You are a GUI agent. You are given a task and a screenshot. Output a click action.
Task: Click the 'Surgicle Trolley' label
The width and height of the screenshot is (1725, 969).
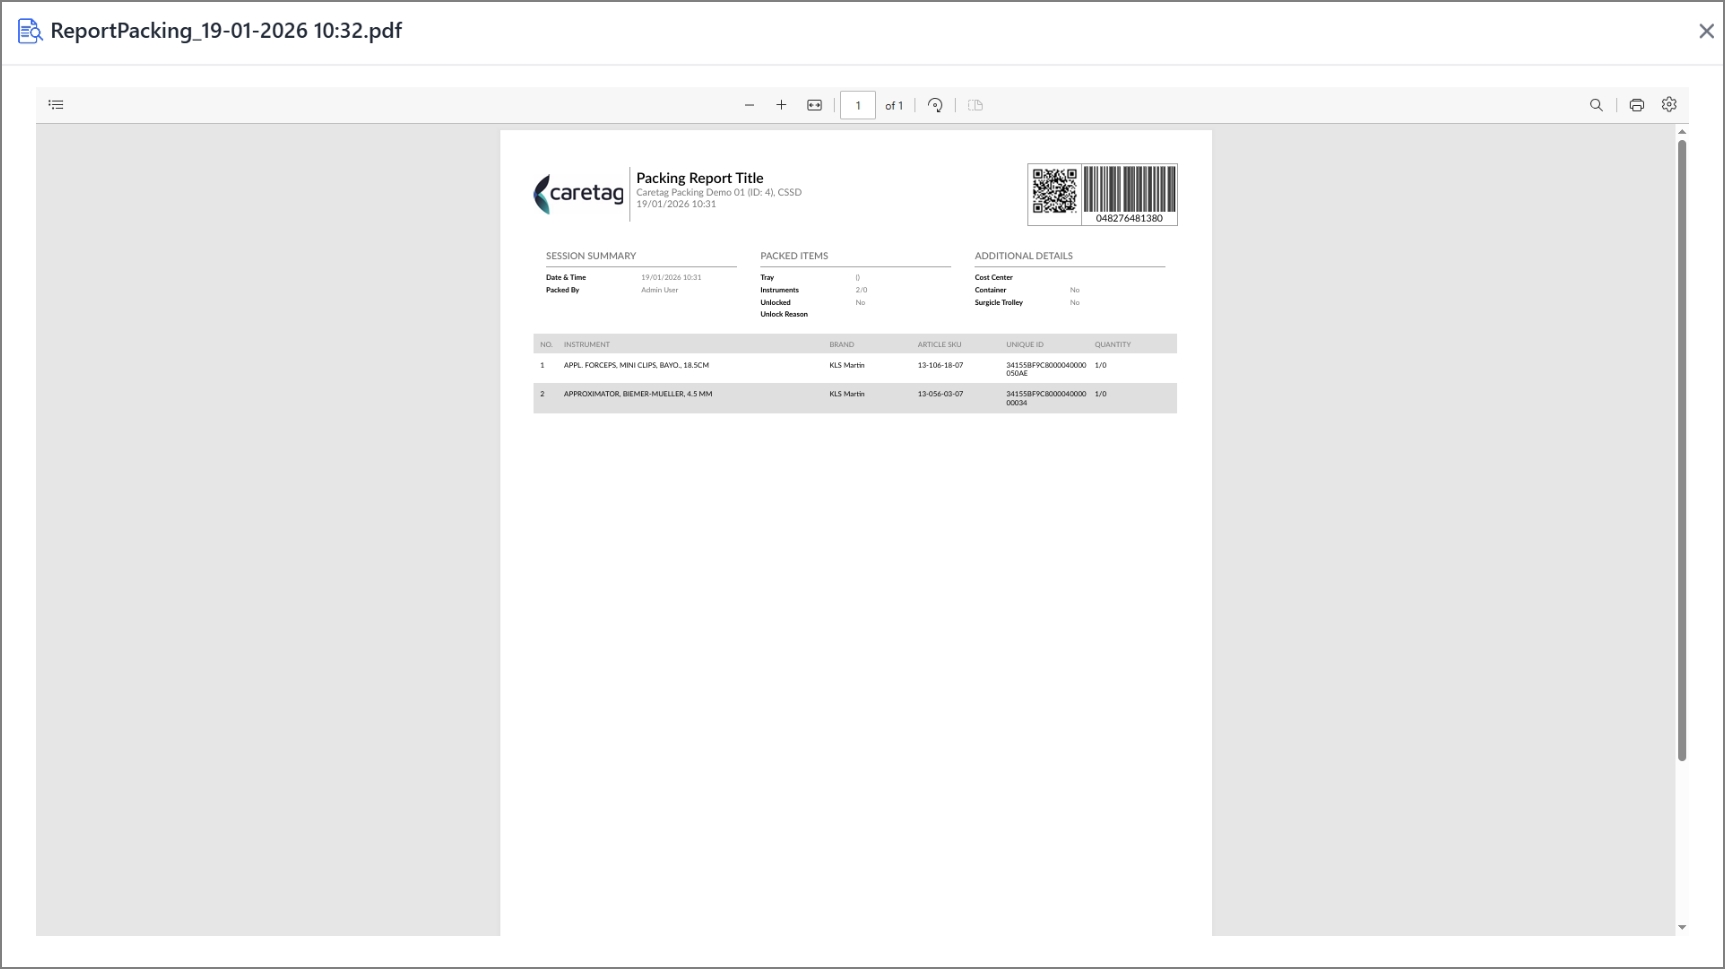point(998,302)
